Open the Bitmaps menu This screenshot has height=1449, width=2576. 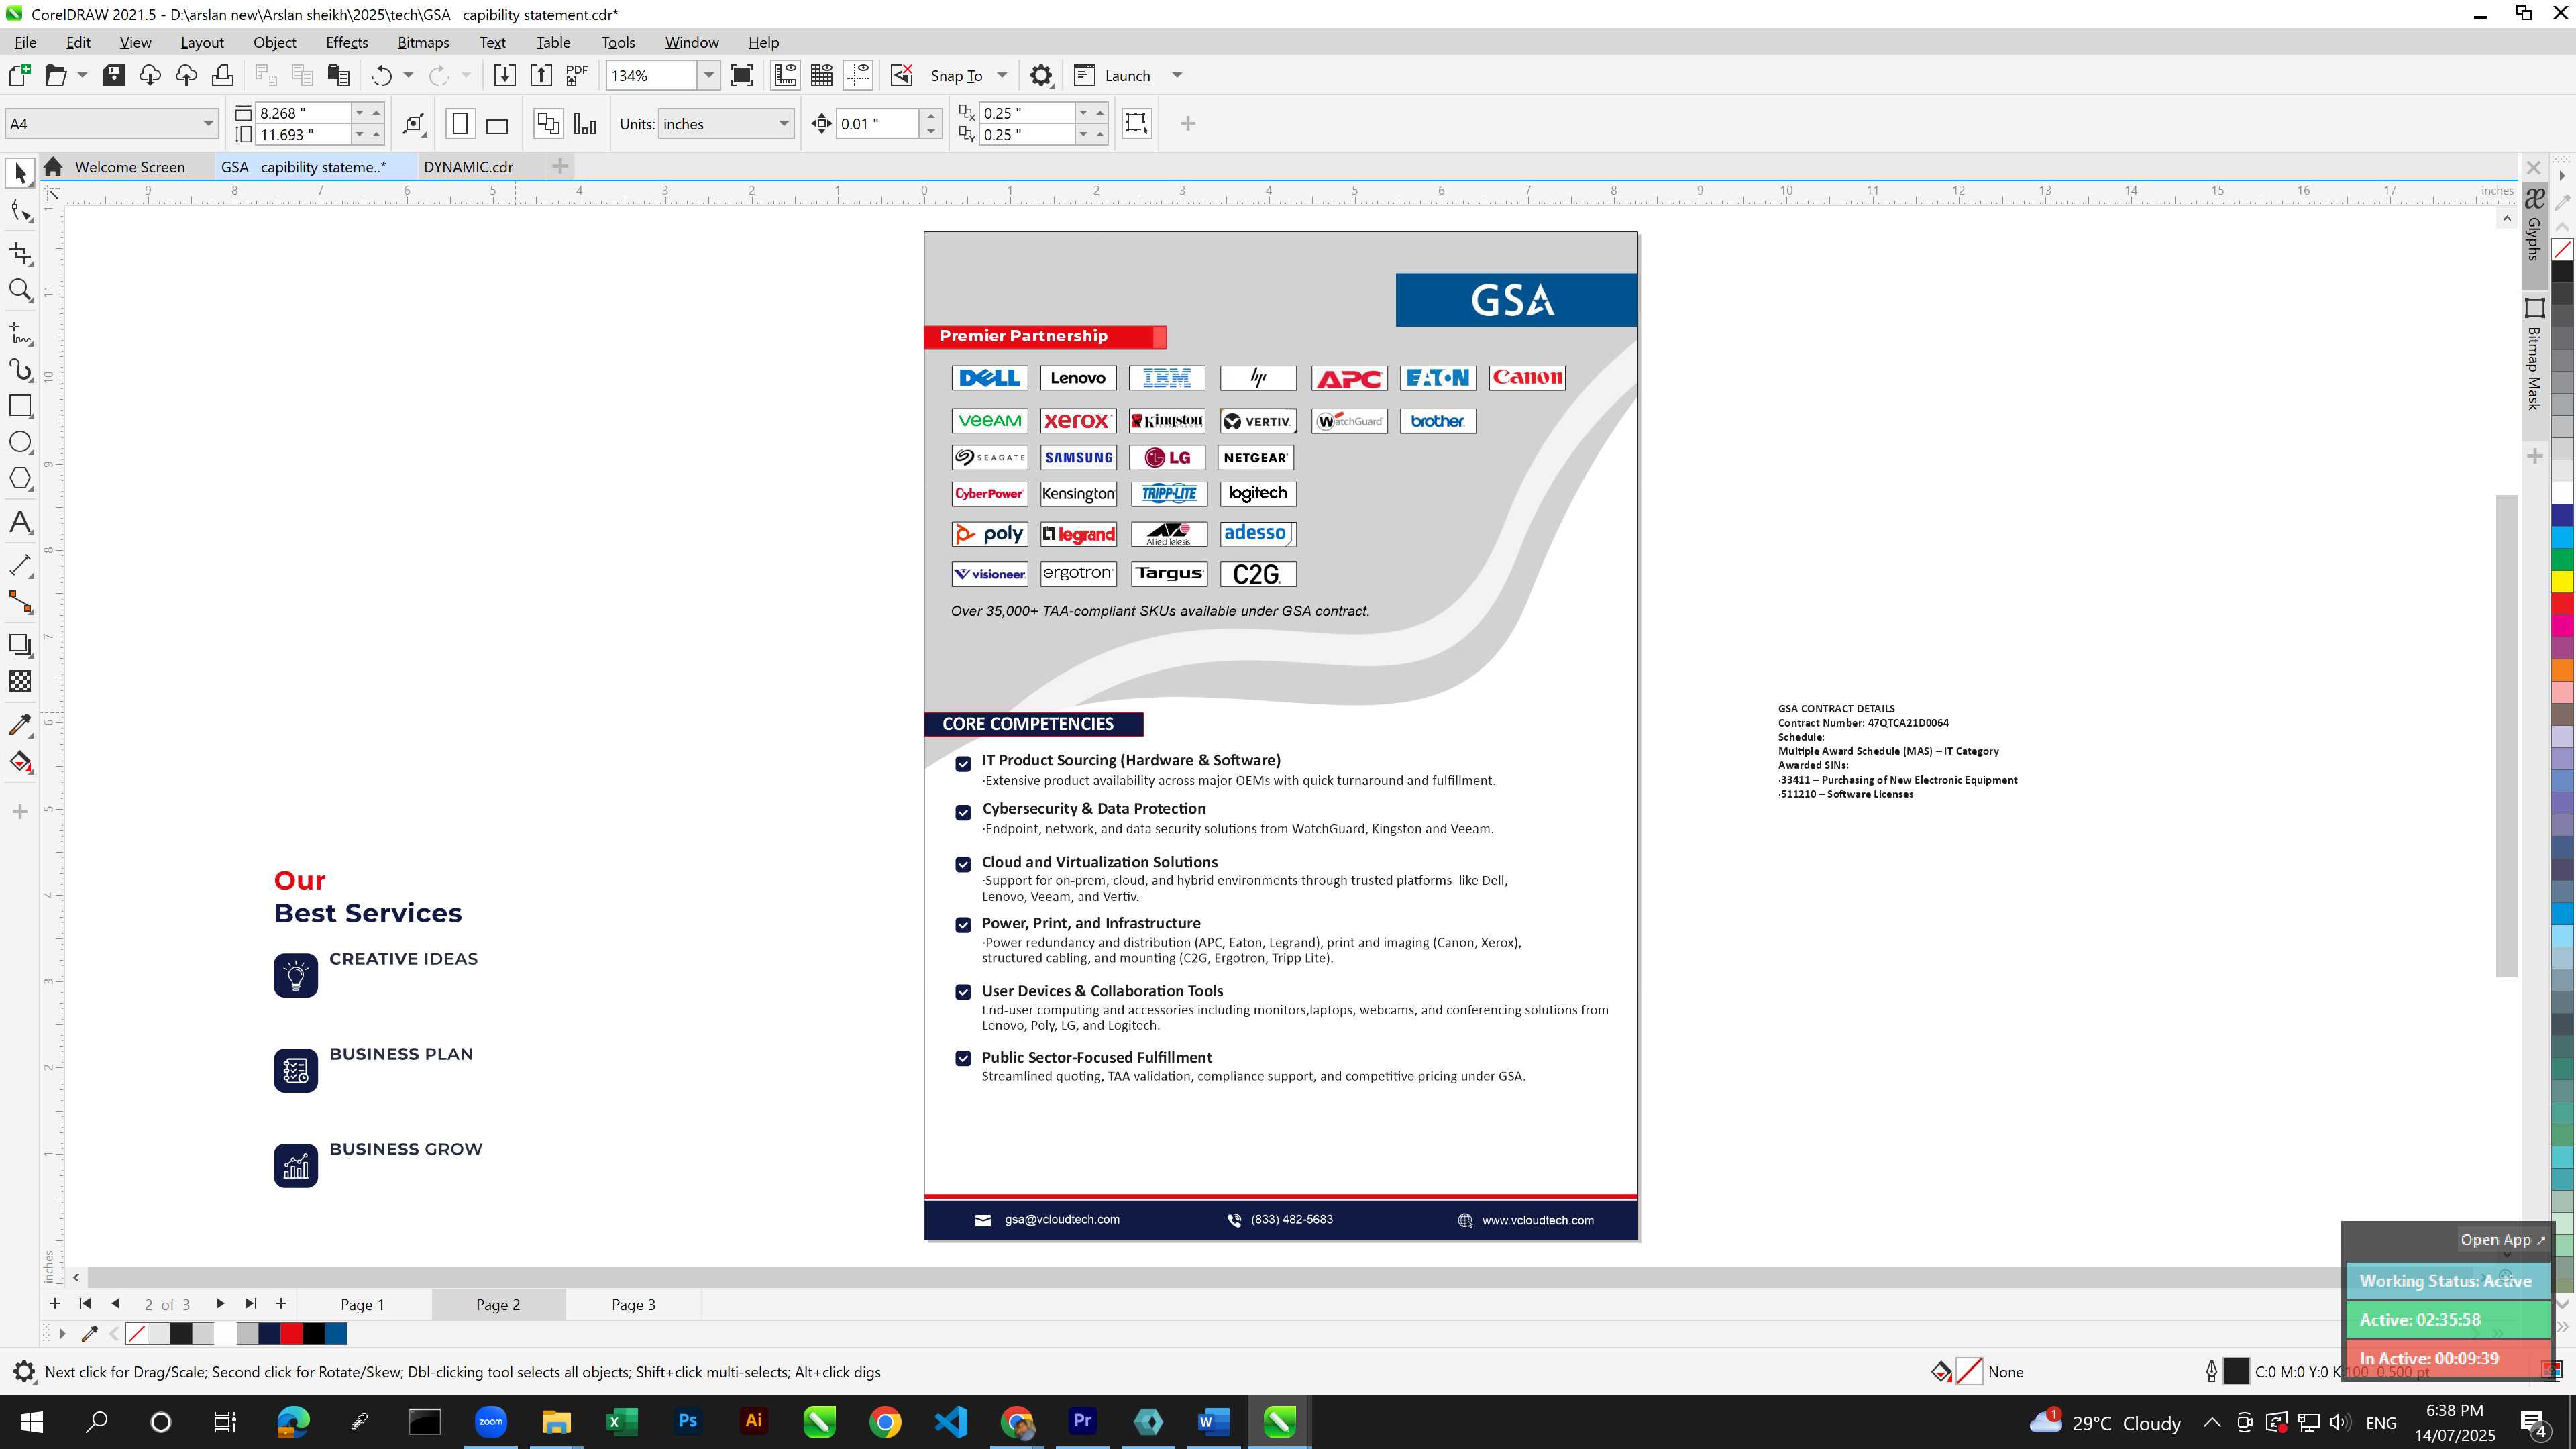click(x=423, y=42)
